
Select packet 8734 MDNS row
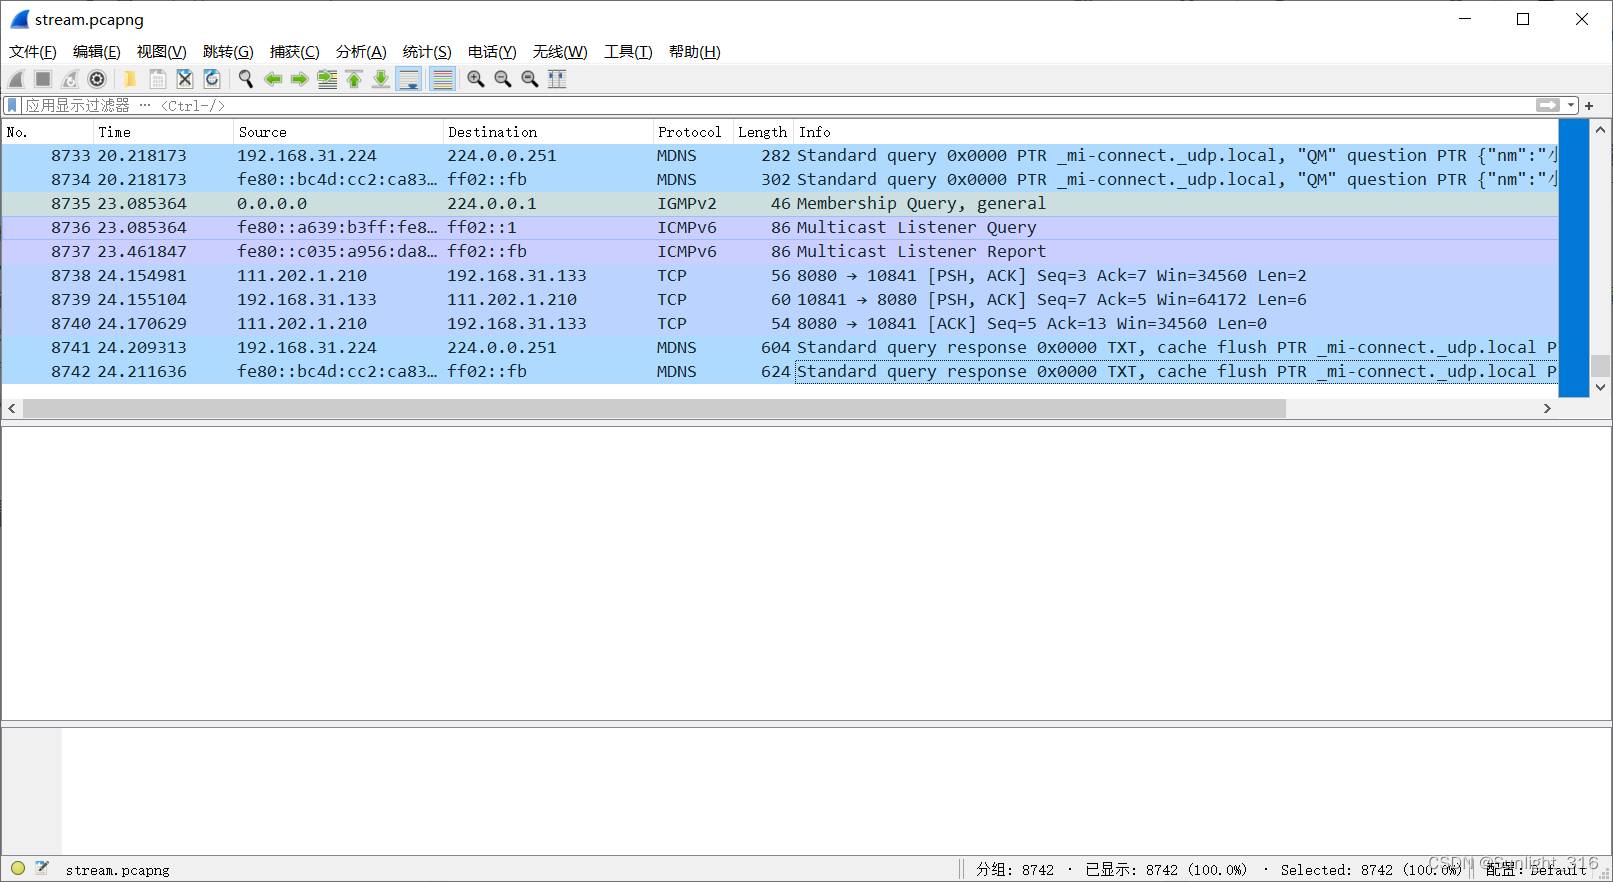pyautogui.click(x=780, y=180)
